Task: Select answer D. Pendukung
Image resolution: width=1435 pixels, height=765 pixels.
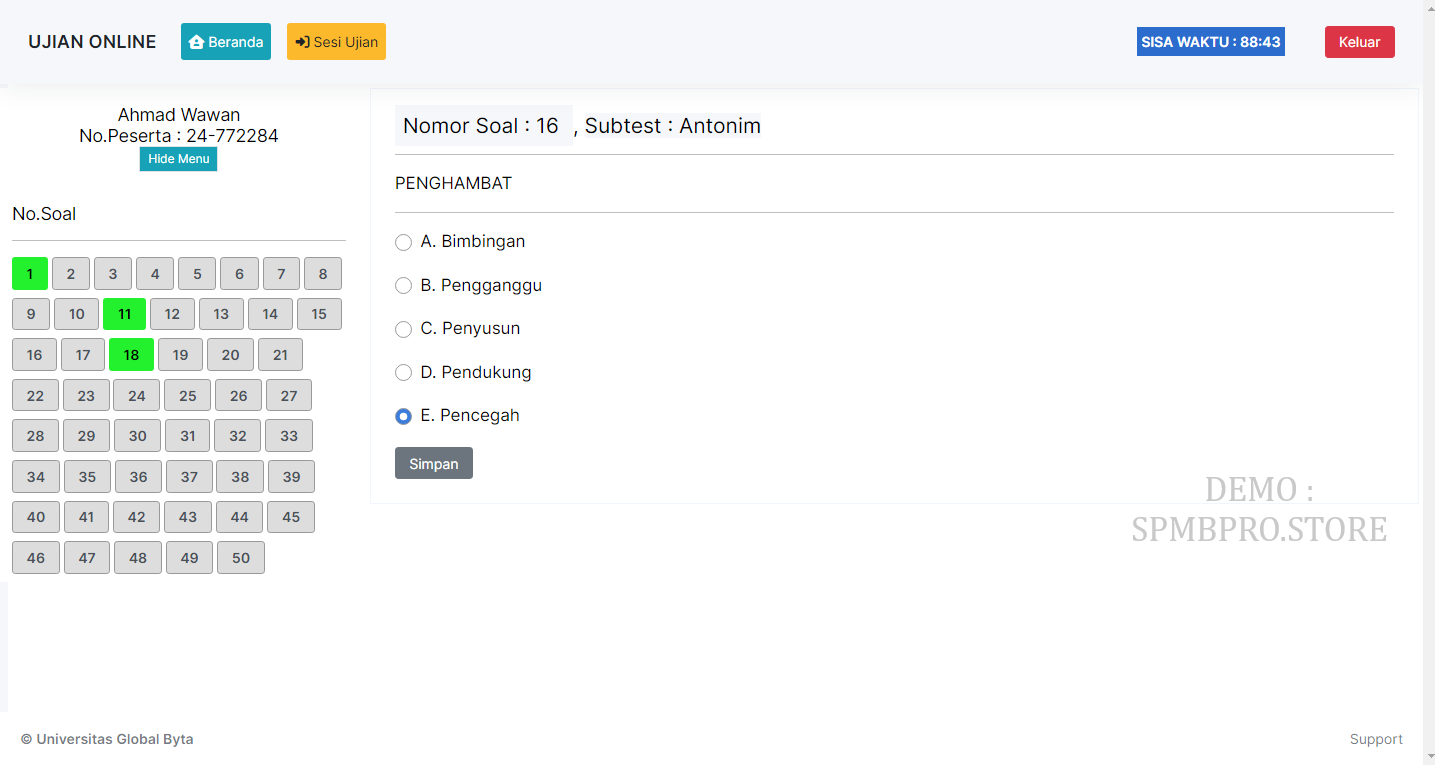Action: [x=403, y=373]
